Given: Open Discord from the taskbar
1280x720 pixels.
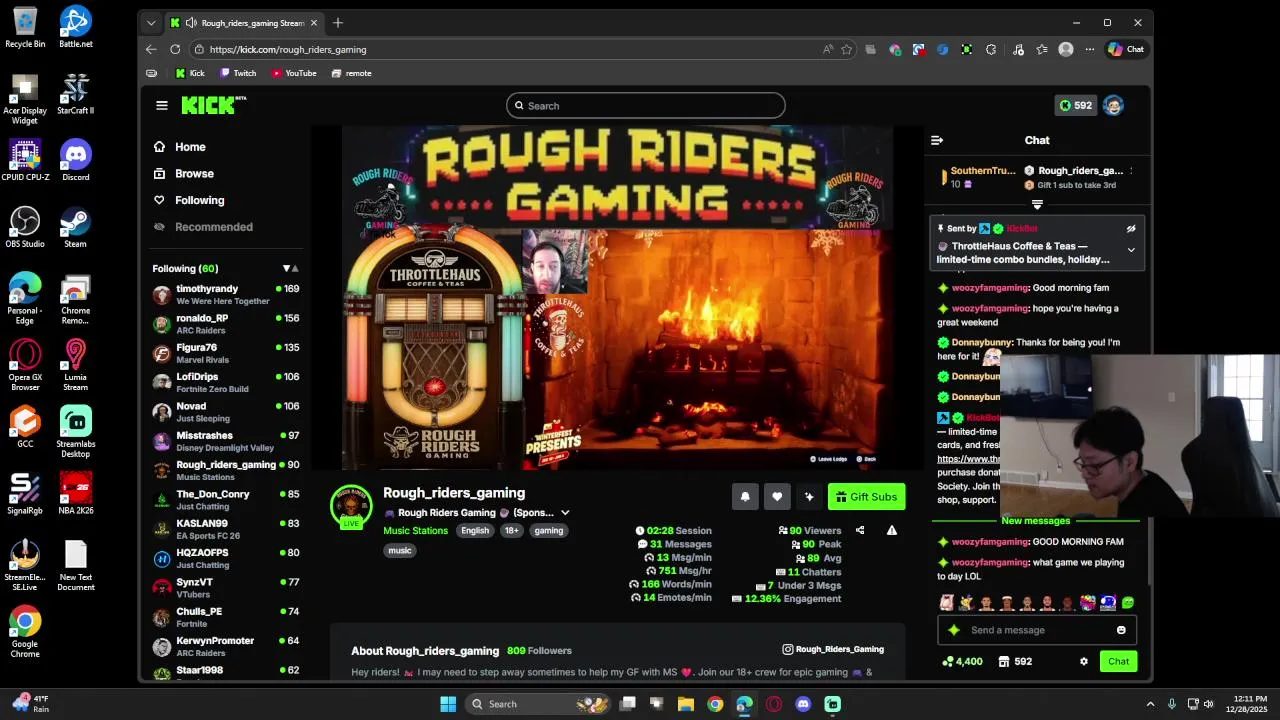Looking at the screenshot, I should point(803,704).
